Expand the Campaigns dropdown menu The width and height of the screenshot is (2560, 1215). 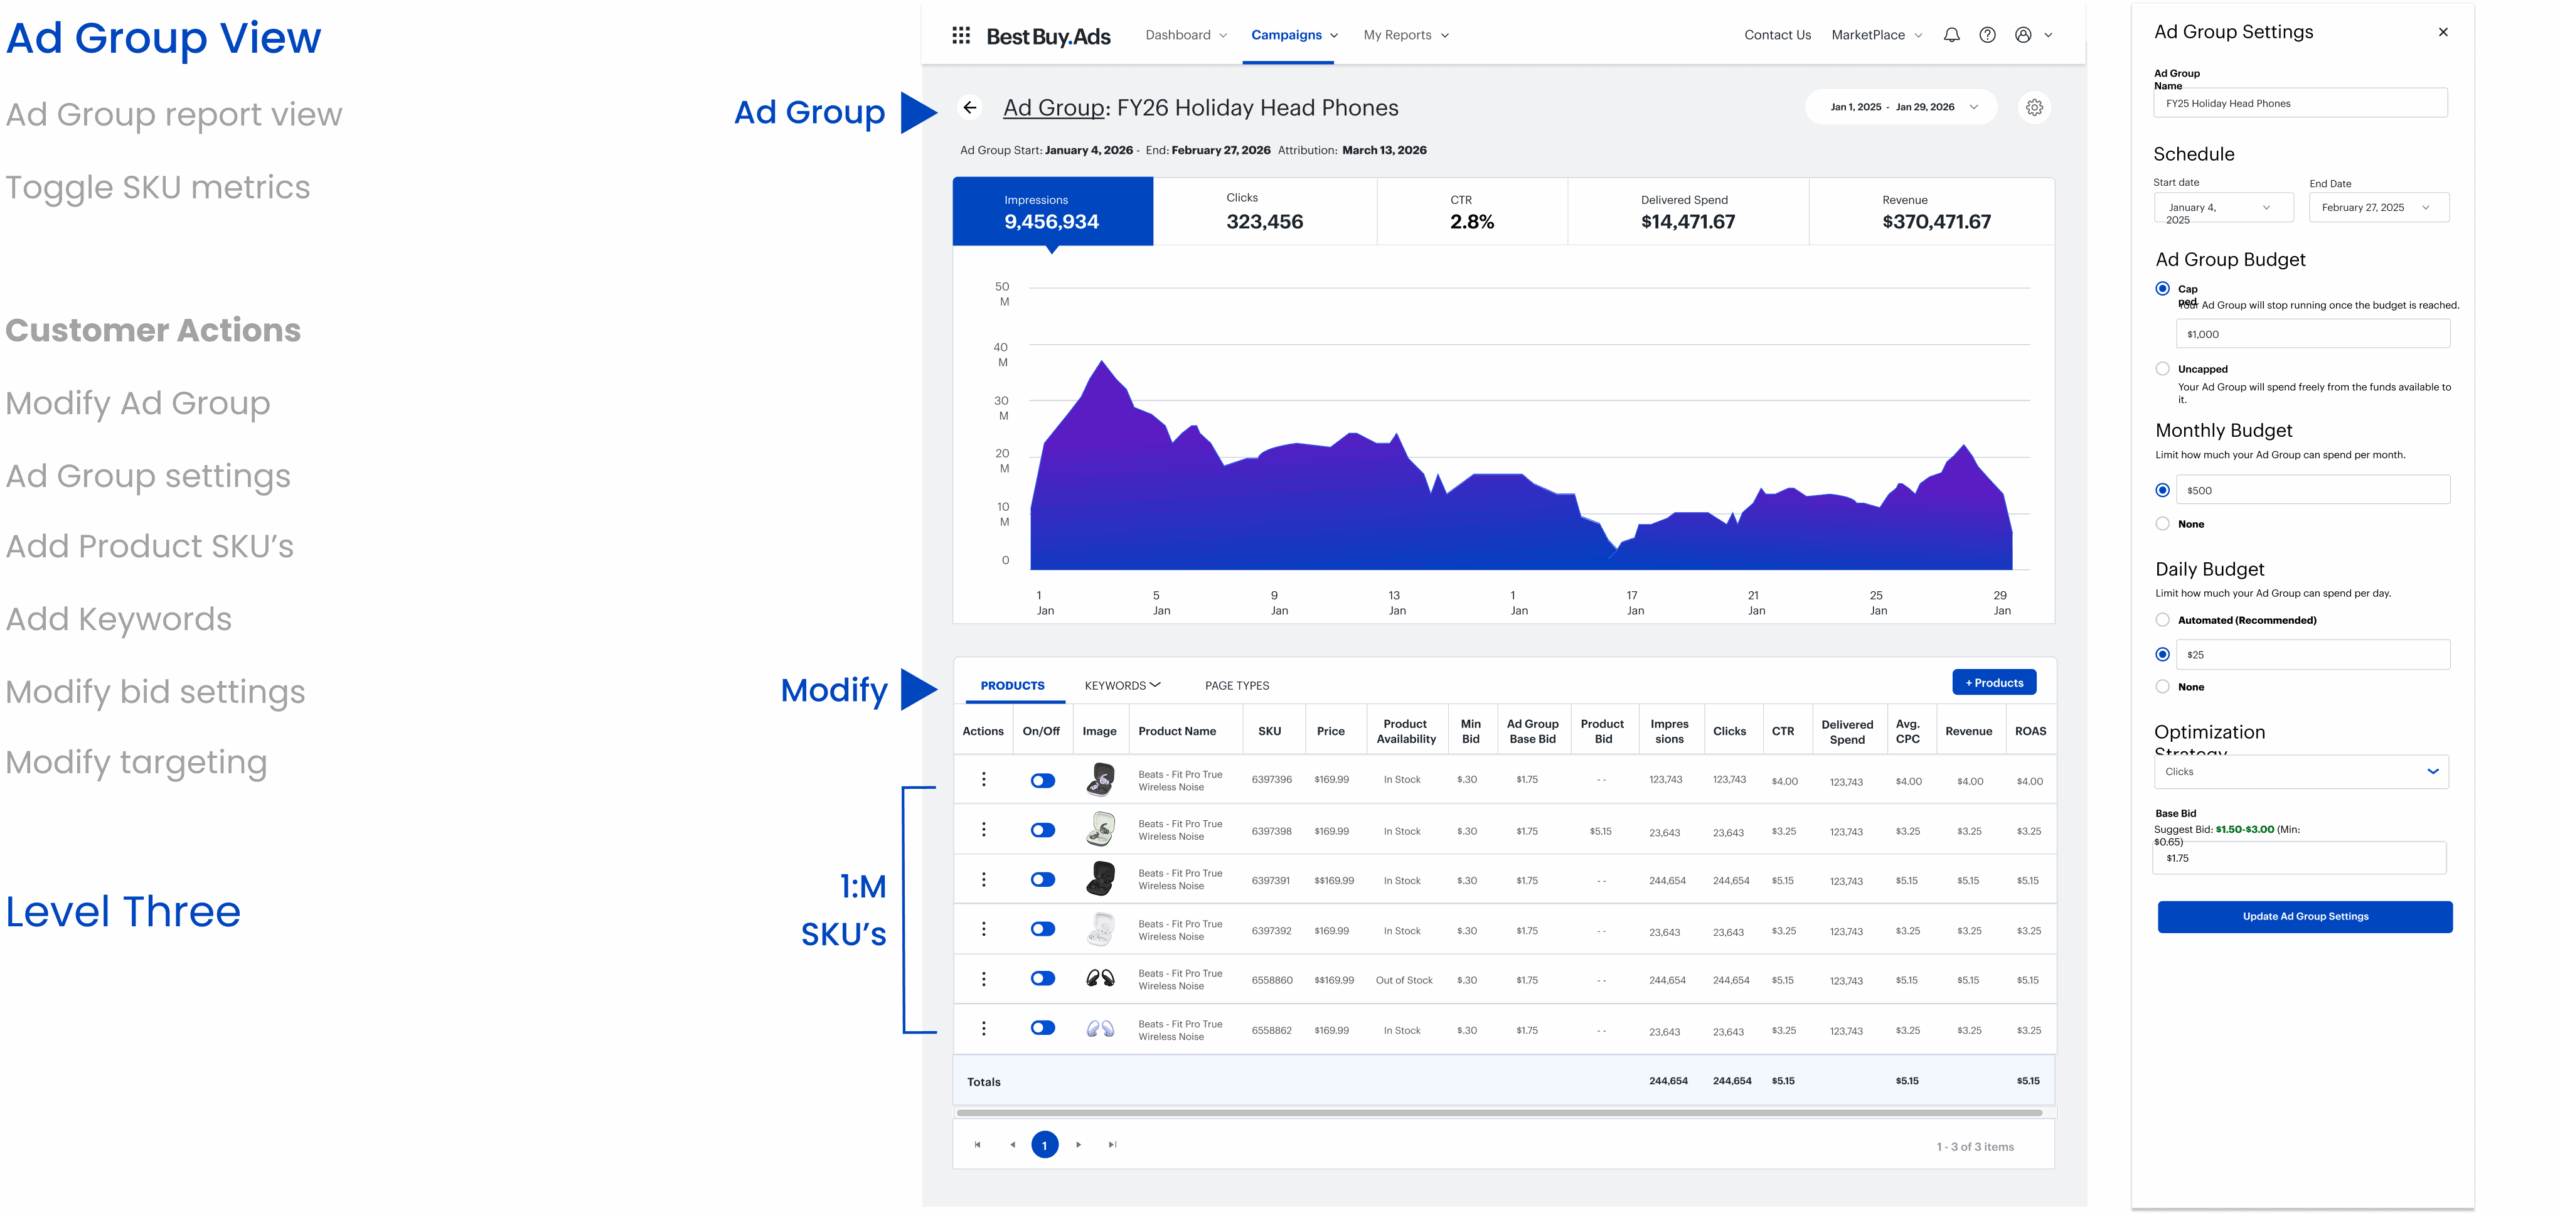point(1294,35)
